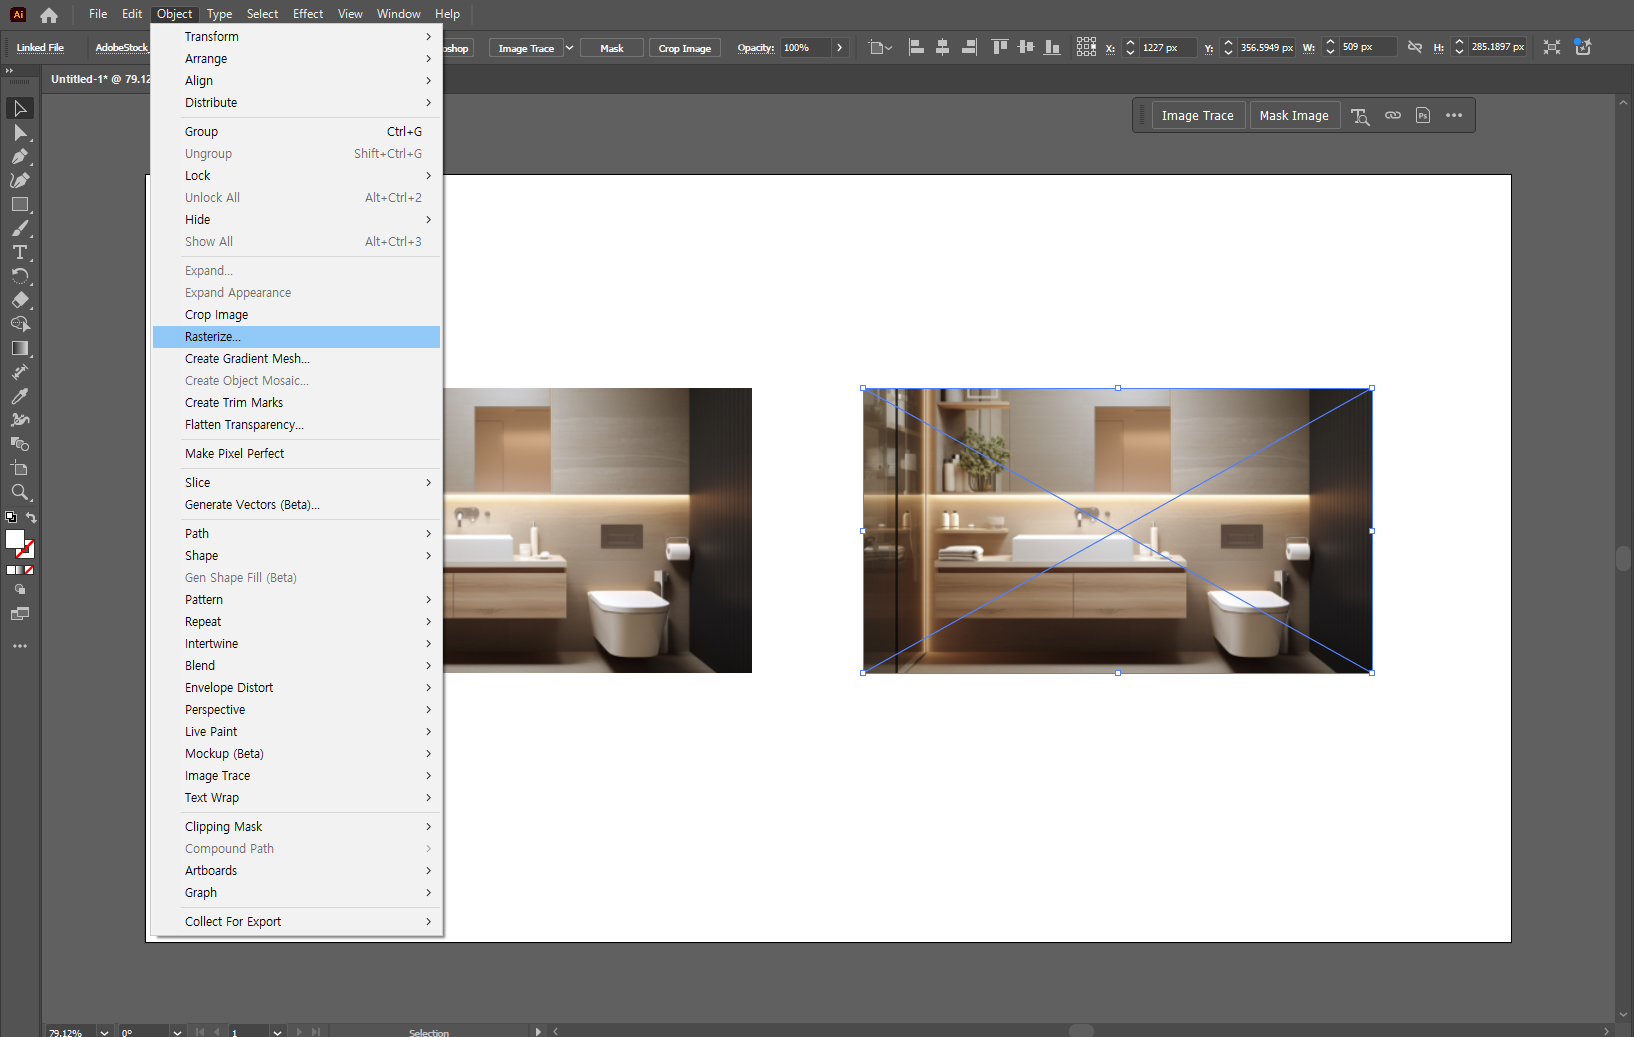Click horizontal align right icon

coord(968,47)
